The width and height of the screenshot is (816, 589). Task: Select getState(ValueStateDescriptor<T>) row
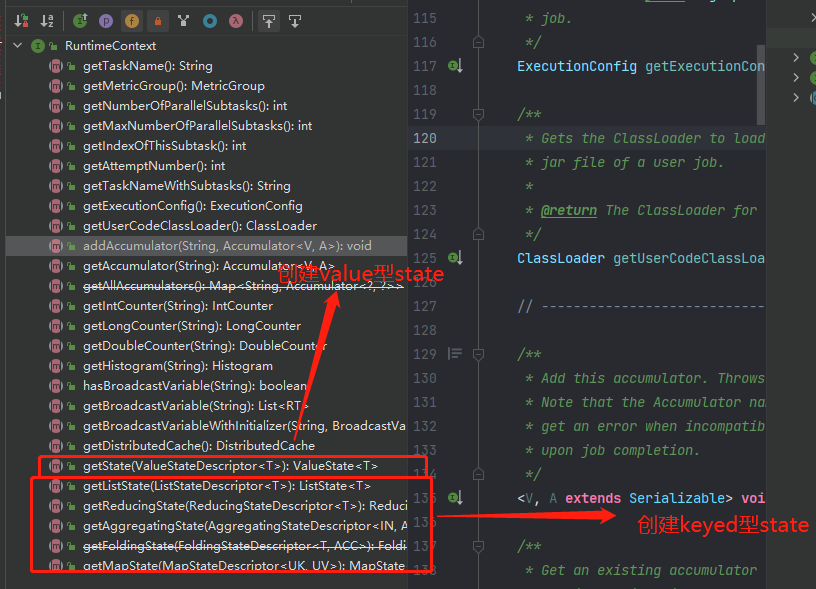click(207, 466)
